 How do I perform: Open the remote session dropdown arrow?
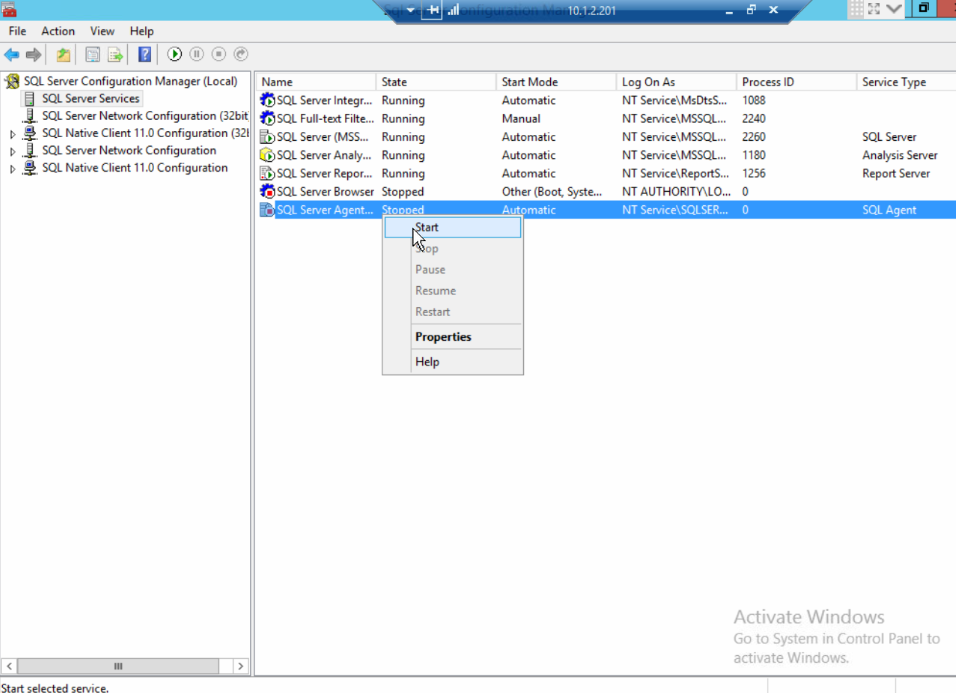(x=411, y=10)
